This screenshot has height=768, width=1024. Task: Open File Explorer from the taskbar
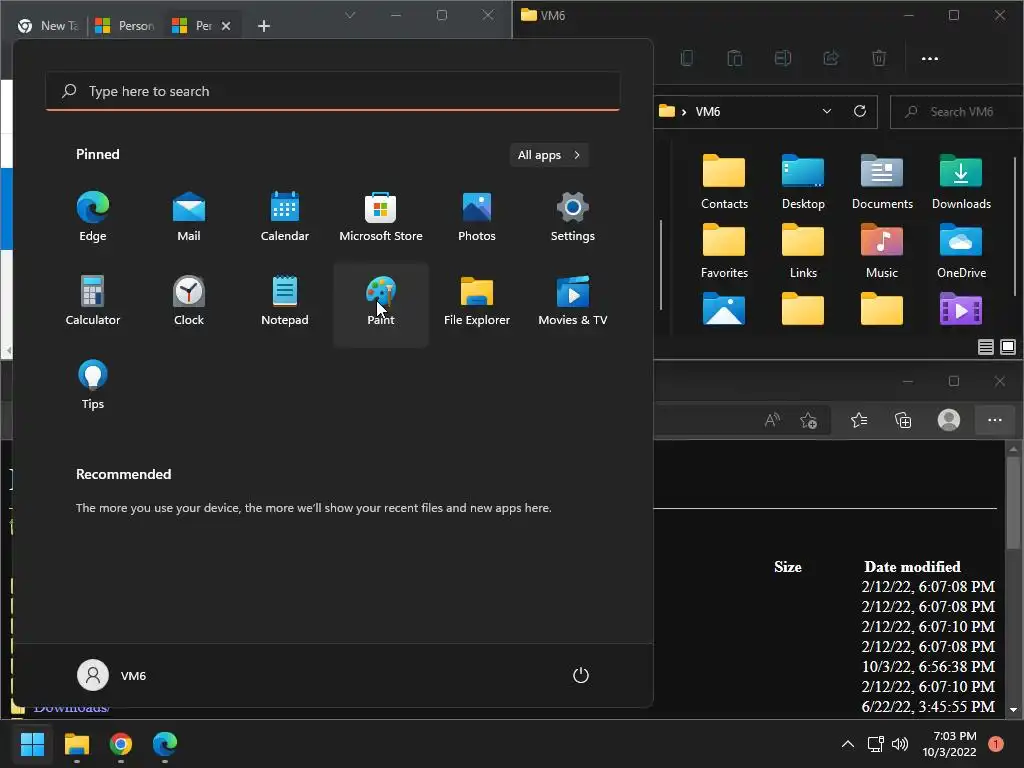pyautogui.click(x=76, y=744)
